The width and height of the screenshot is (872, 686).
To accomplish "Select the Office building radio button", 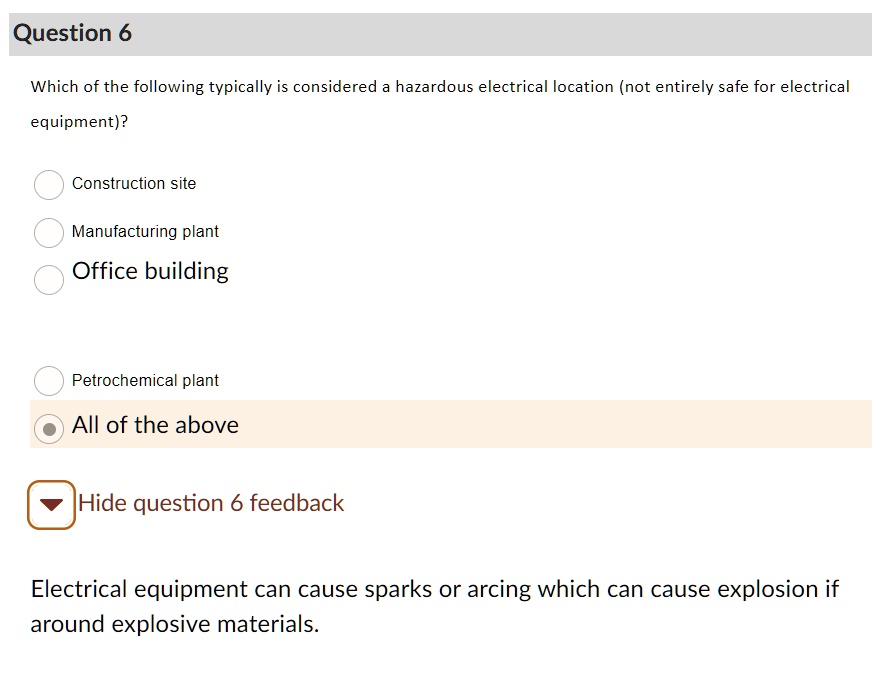I will (48, 279).
